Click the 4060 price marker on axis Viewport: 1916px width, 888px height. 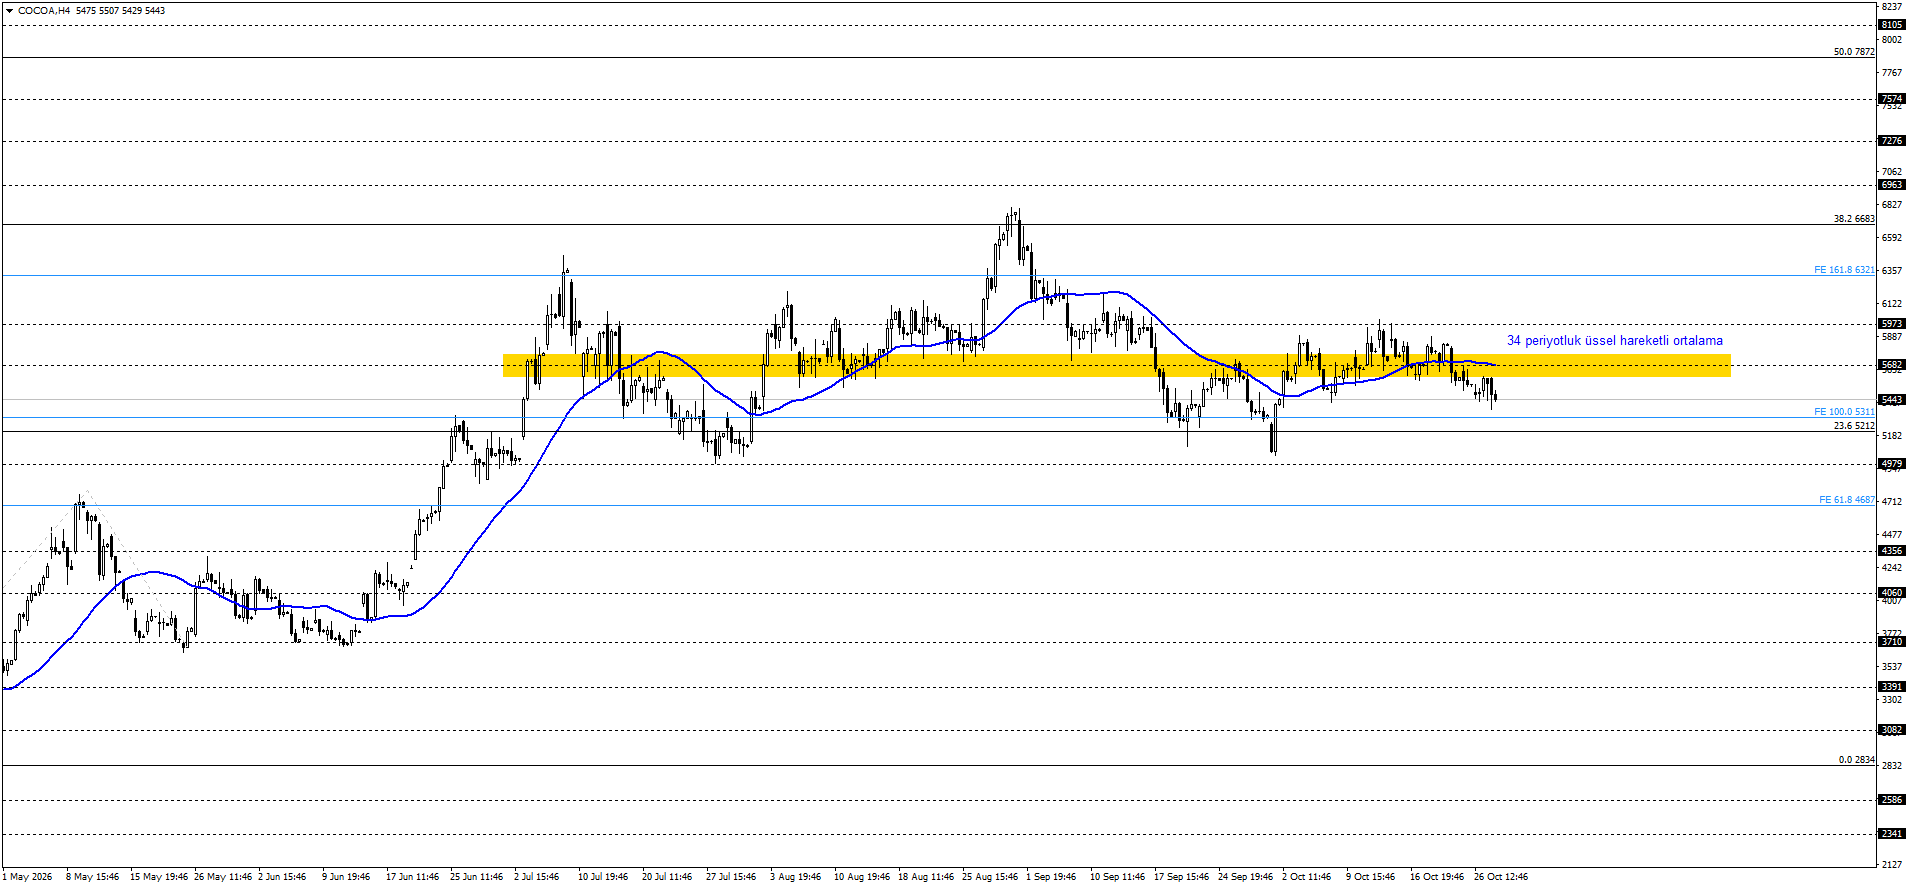click(1892, 593)
